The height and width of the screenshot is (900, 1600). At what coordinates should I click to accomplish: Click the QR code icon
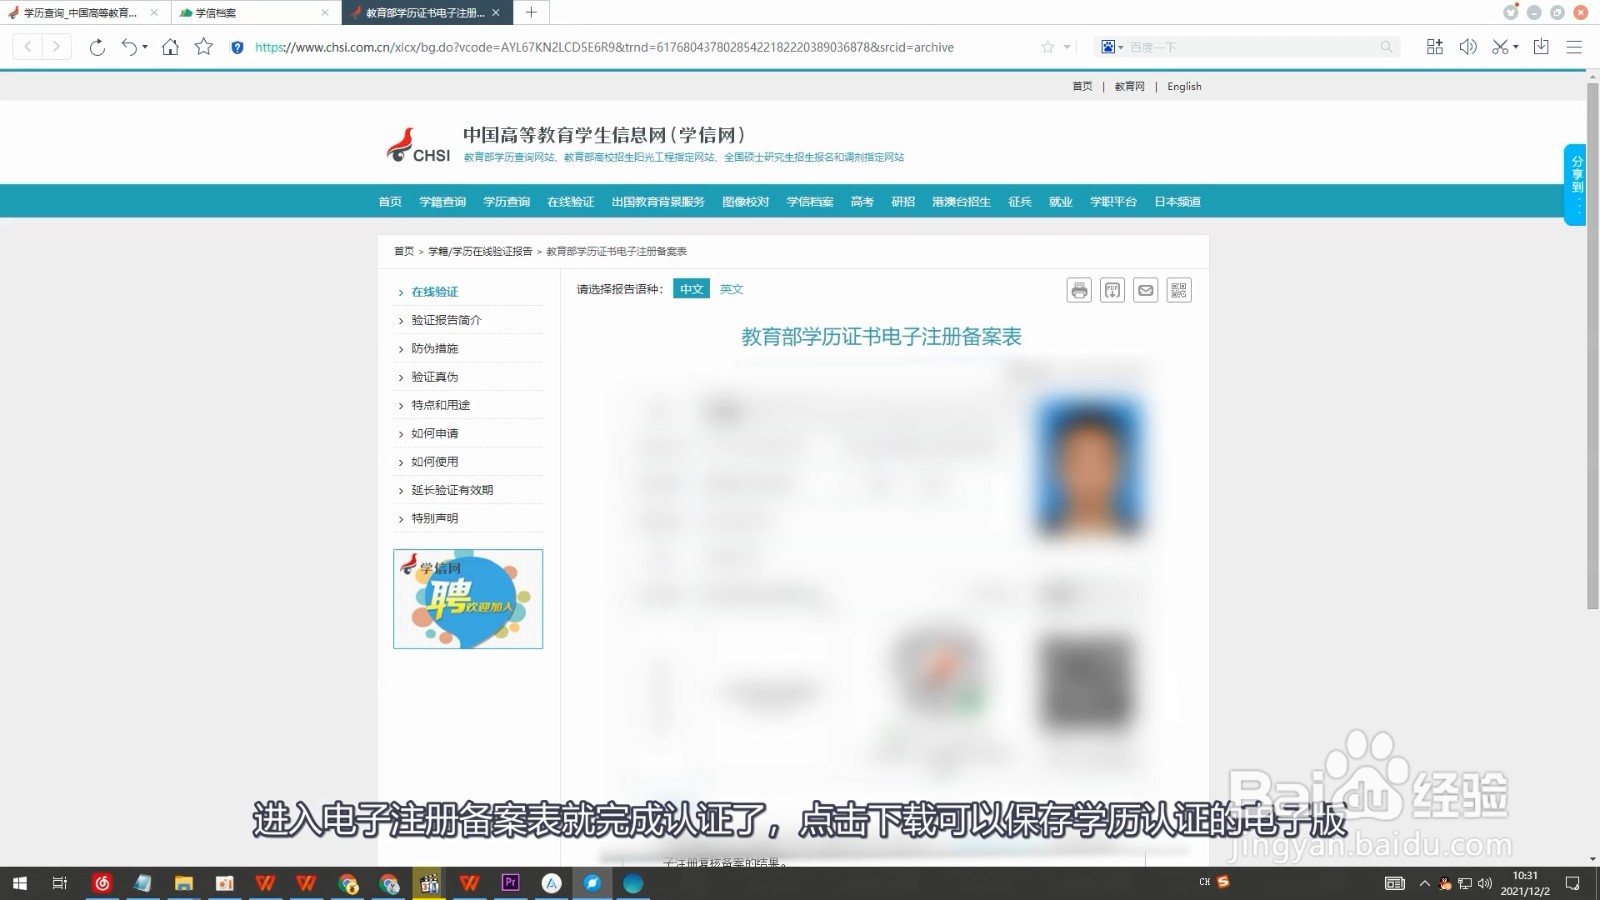click(x=1179, y=290)
